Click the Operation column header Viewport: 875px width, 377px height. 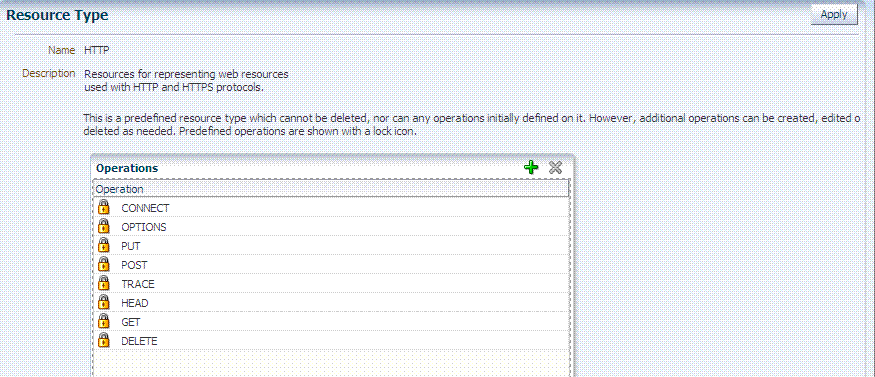(x=331, y=189)
